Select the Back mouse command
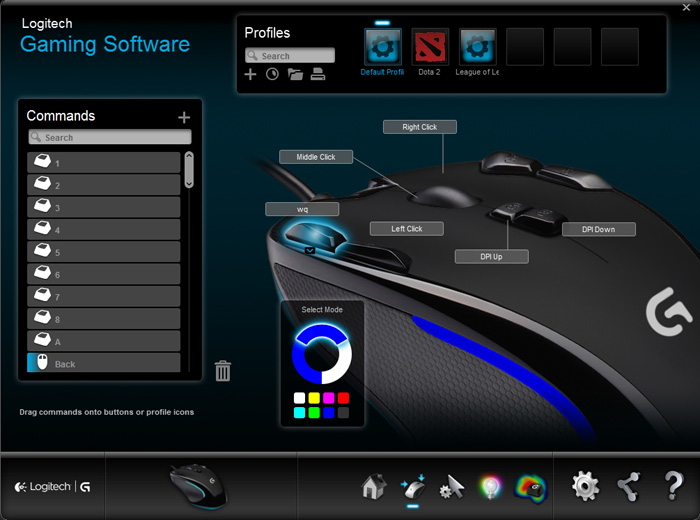This screenshot has width=700, height=520. pos(104,363)
